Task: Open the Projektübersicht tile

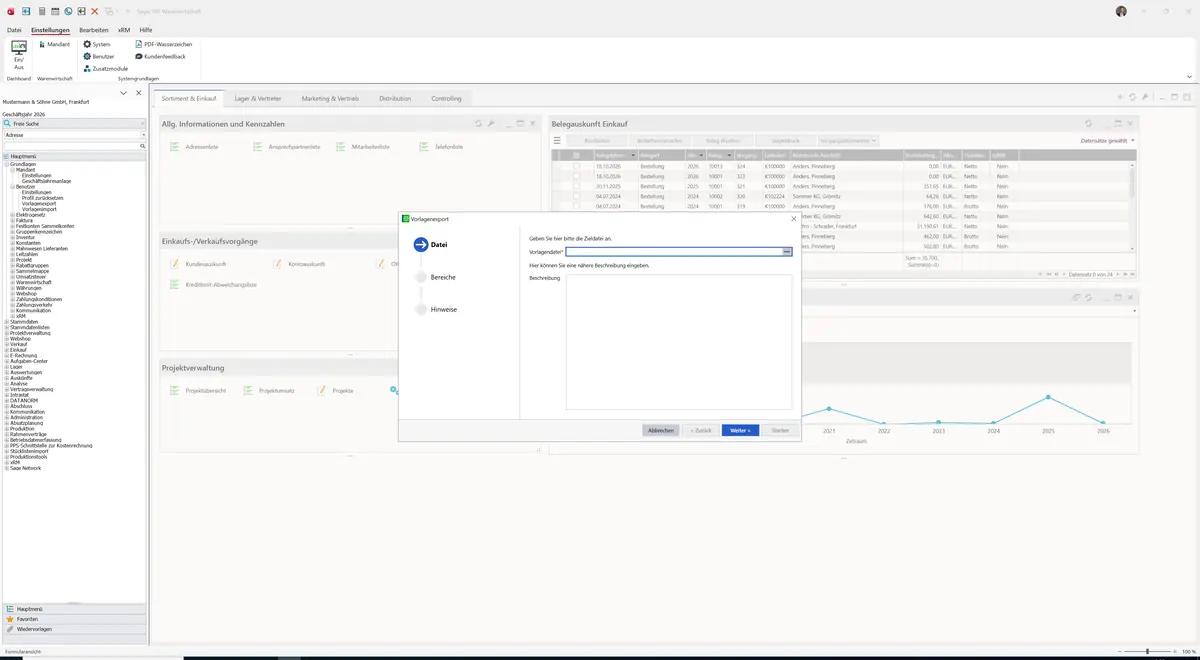Action: point(198,390)
